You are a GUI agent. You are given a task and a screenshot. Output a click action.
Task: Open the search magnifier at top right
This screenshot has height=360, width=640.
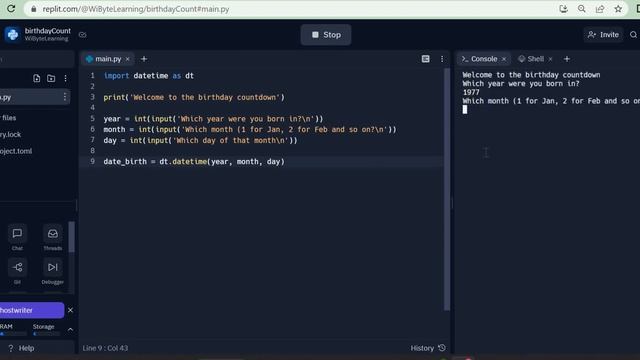(633, 35)
